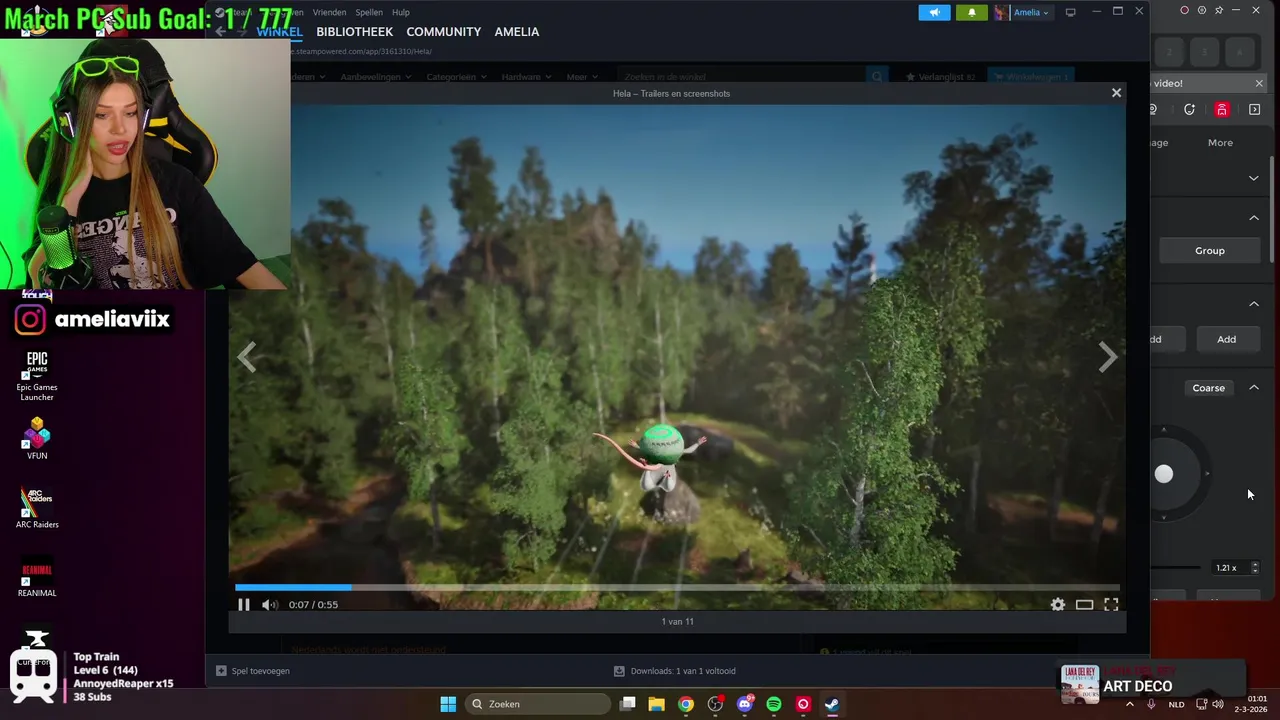Open the COMMUNITY tab
1280x720 pixels.
tap(444, 32)
